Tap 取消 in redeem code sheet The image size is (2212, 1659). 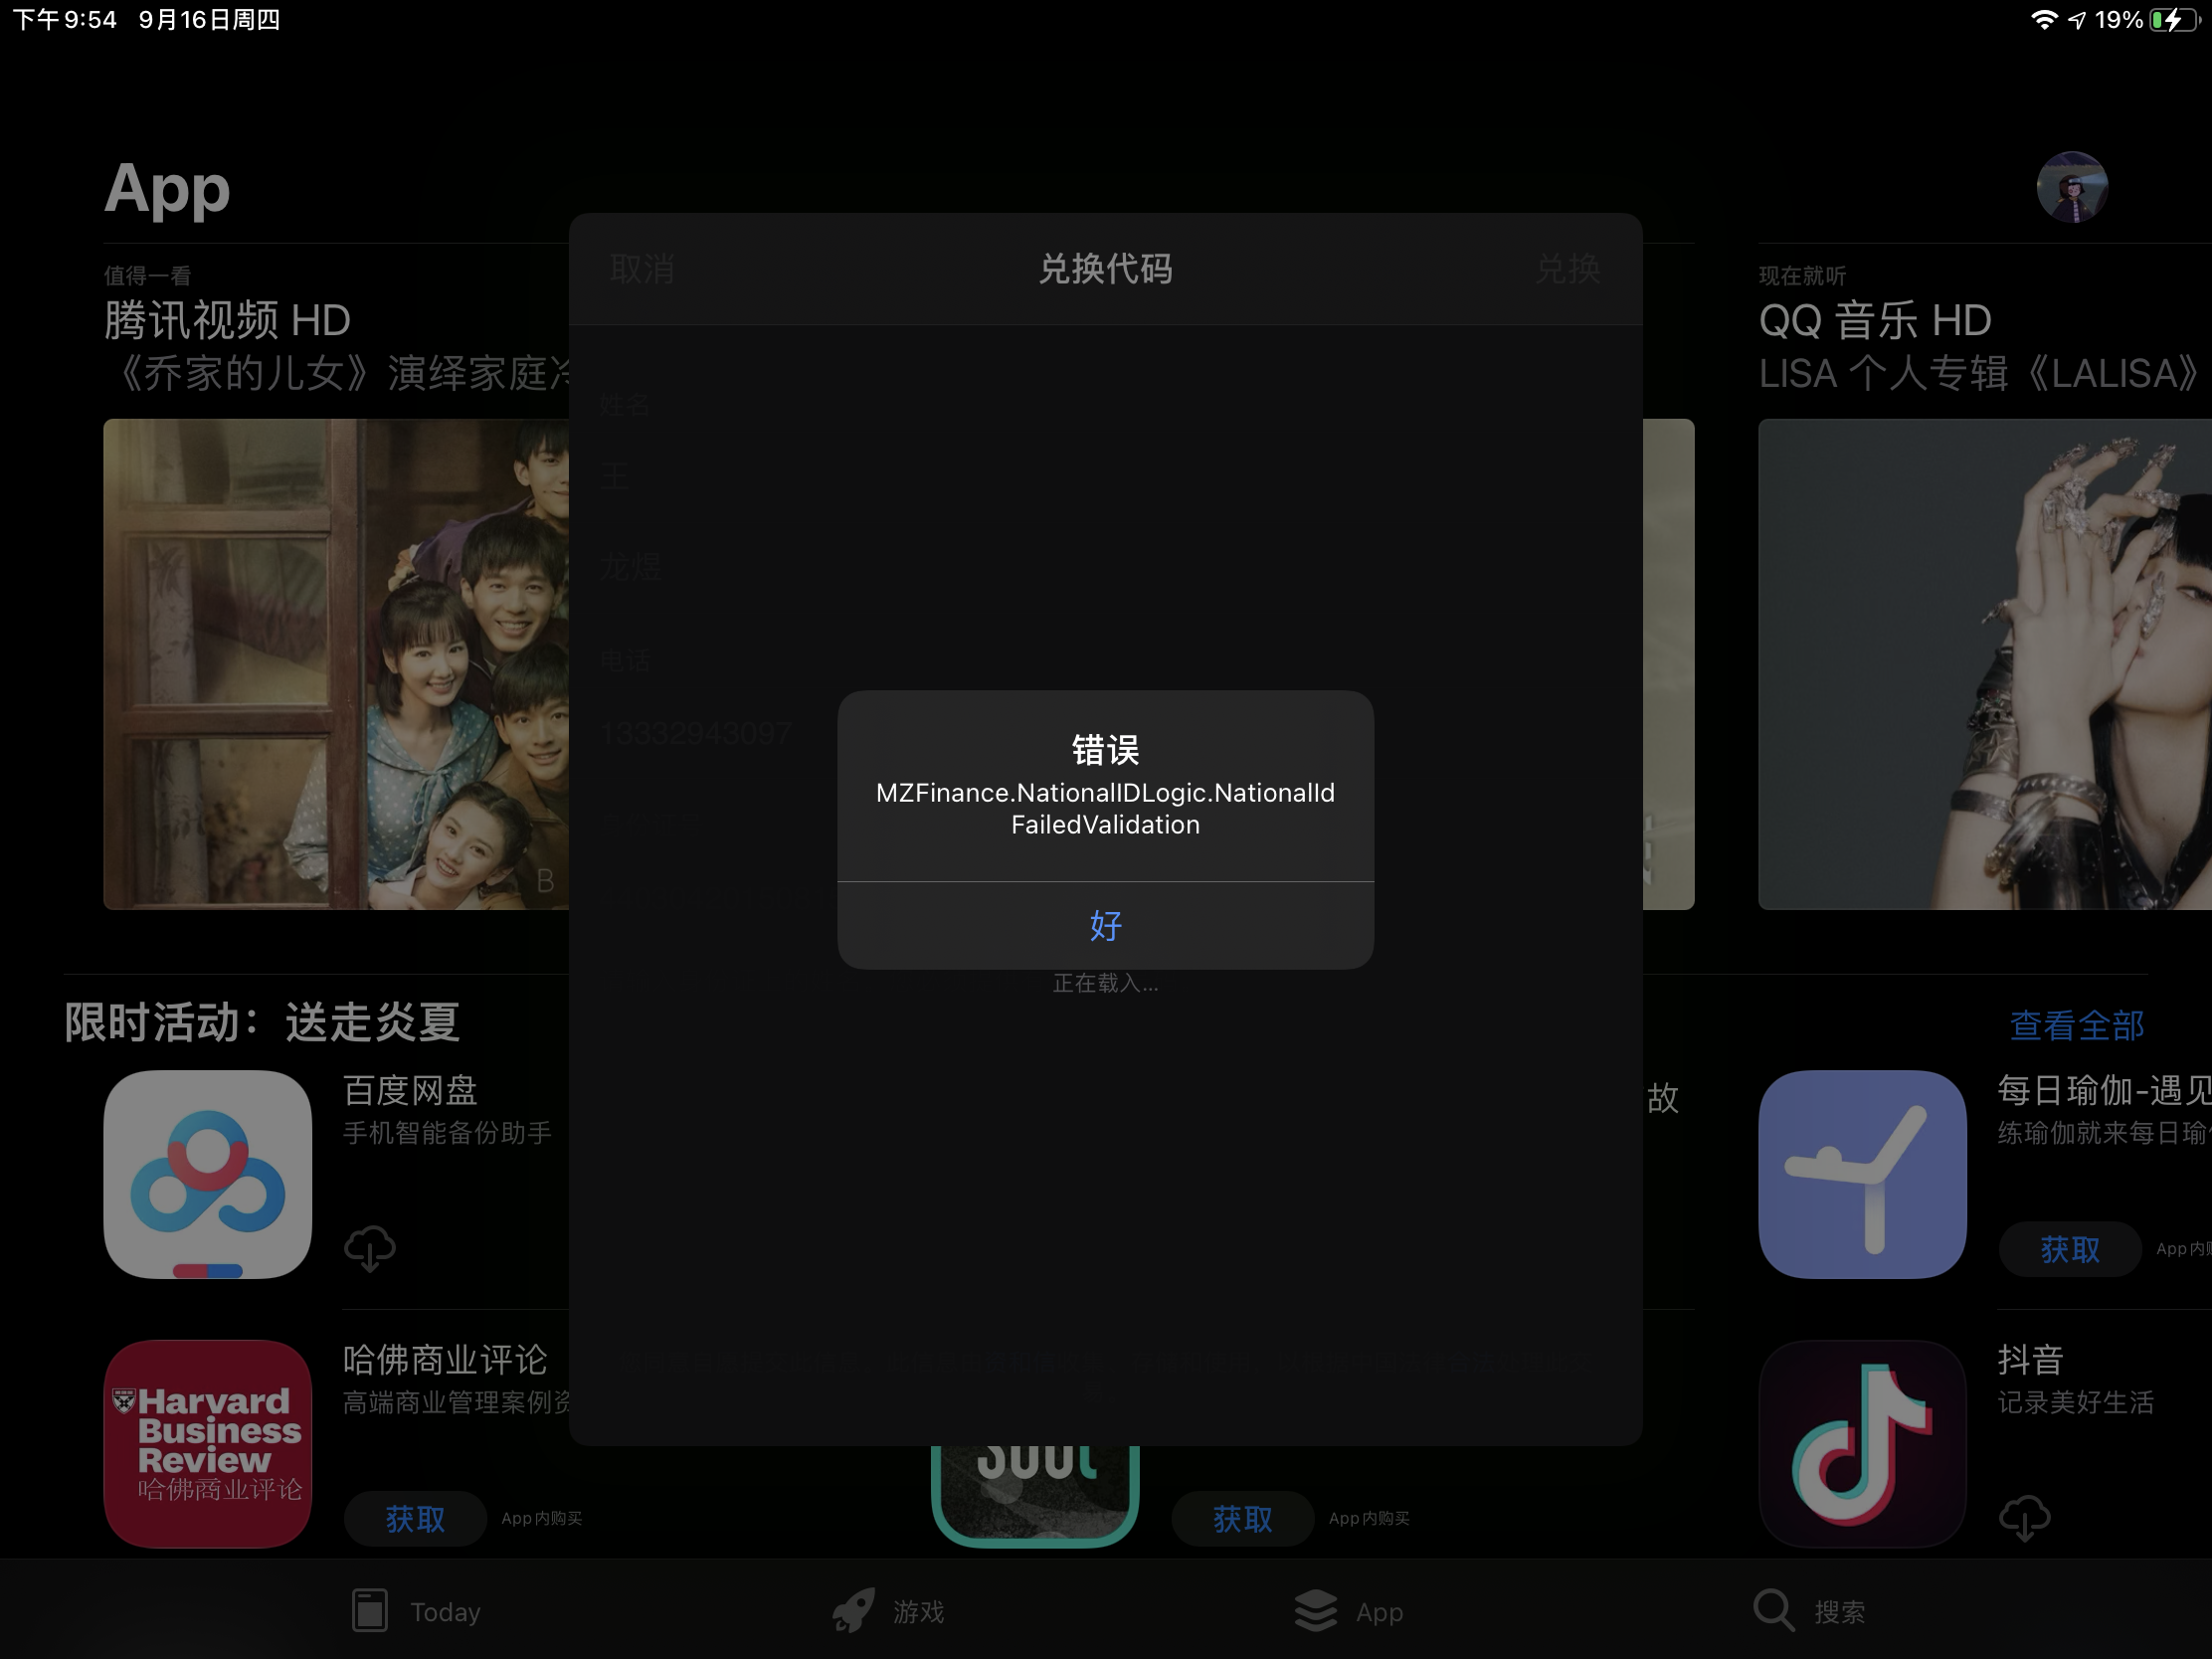(642, 268)
